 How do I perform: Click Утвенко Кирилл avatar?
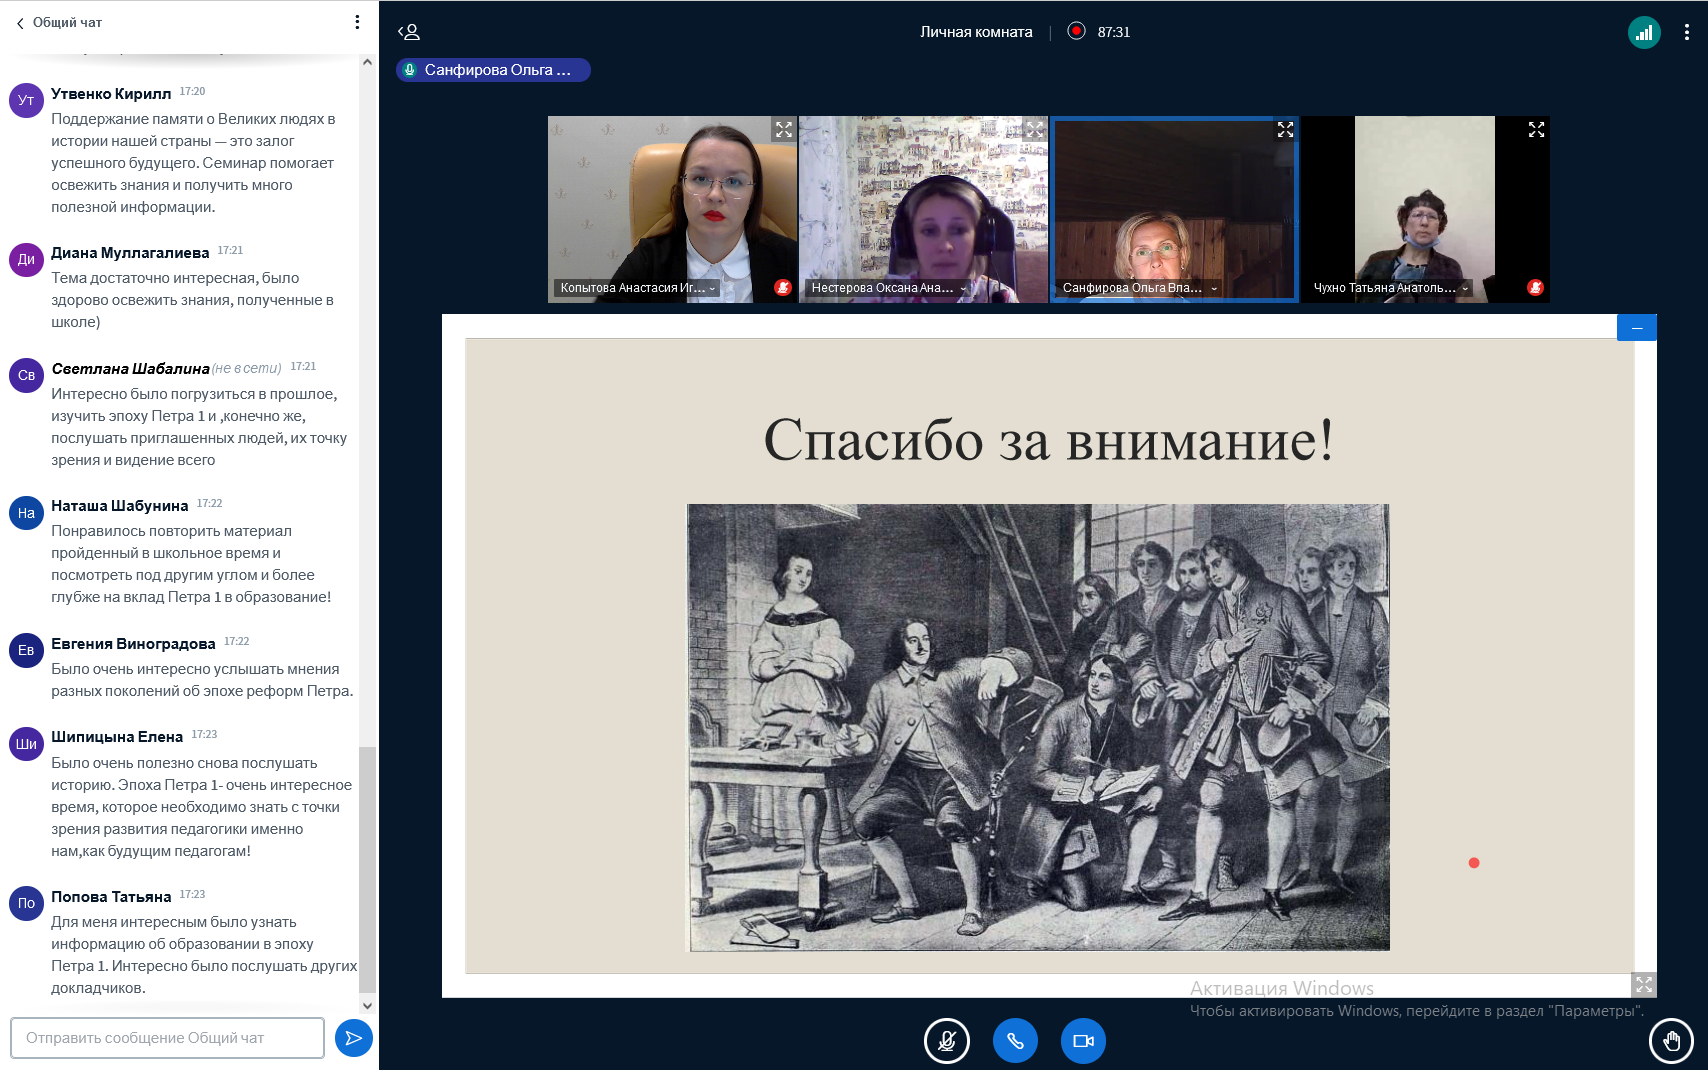[x=26, y=100]
